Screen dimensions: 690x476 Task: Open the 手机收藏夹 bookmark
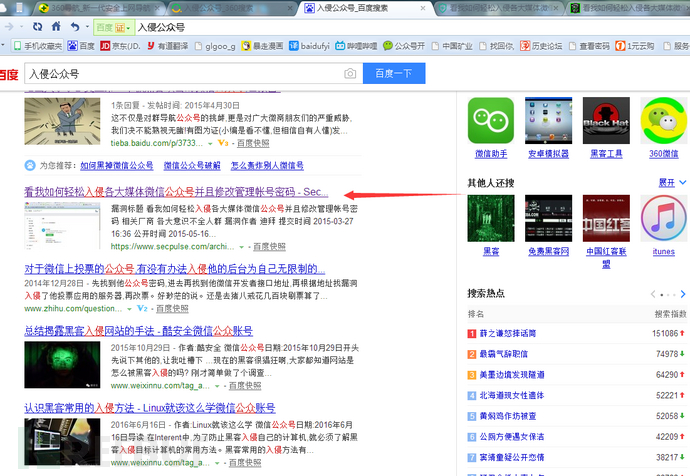pyautogui.click(x=37, y=46)
